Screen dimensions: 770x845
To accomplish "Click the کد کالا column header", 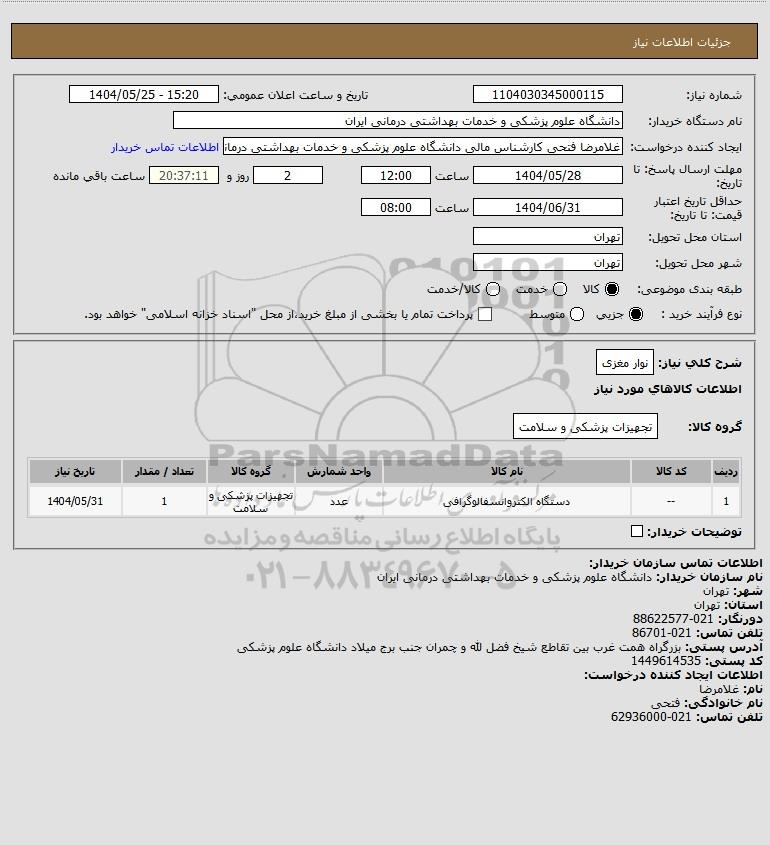I will click(671, 471).
